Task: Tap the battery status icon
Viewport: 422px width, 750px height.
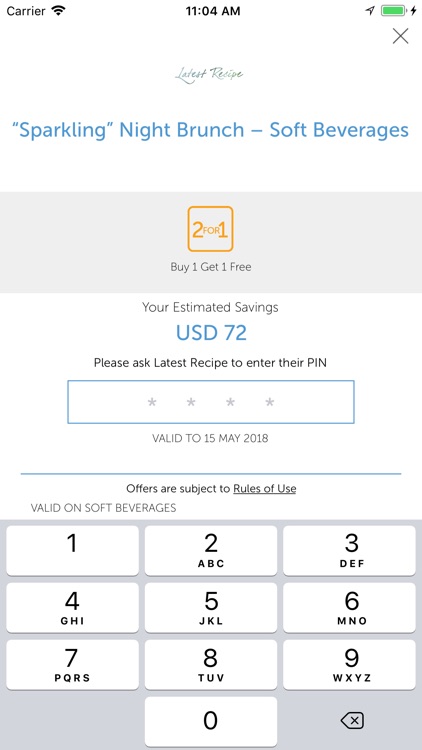Action: pos(394,11)
